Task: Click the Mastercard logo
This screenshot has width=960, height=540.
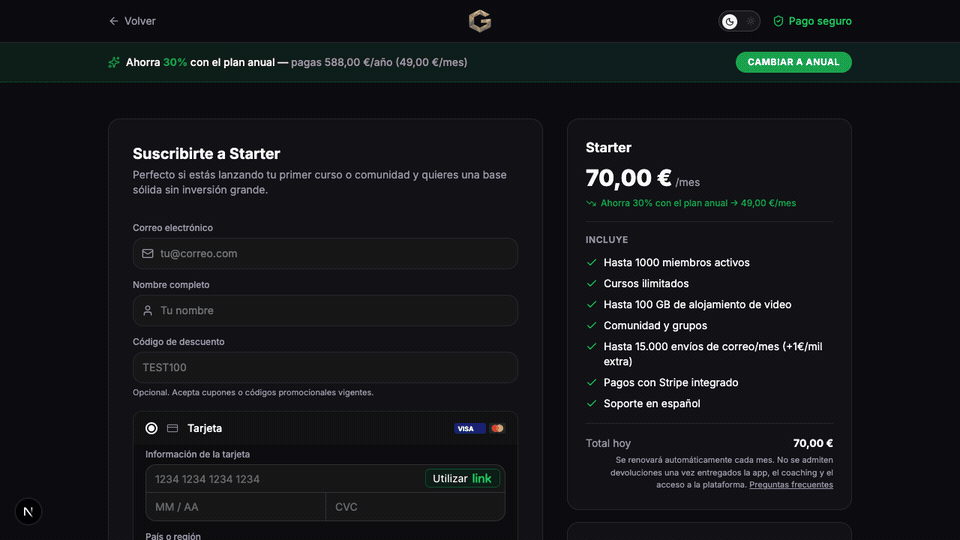Action: [497, 428]
